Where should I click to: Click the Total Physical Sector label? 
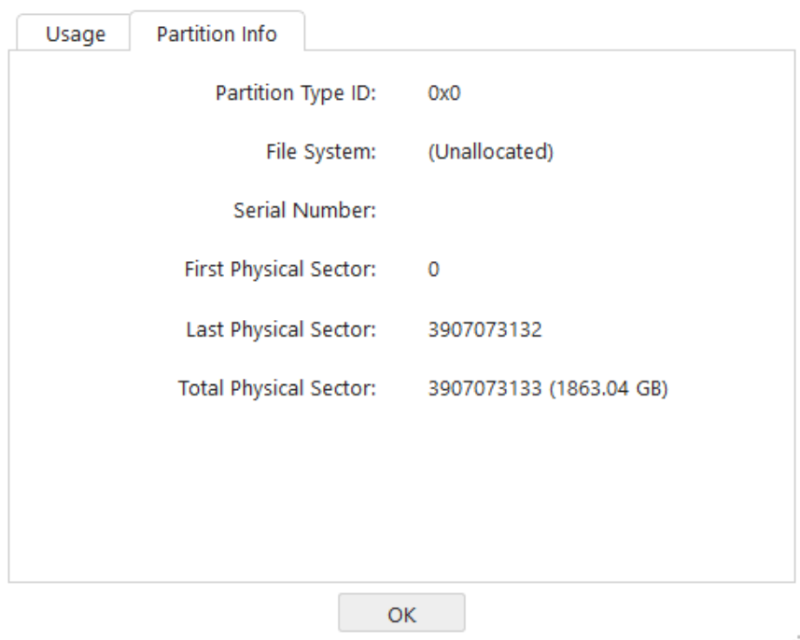[x=277, y=388]
